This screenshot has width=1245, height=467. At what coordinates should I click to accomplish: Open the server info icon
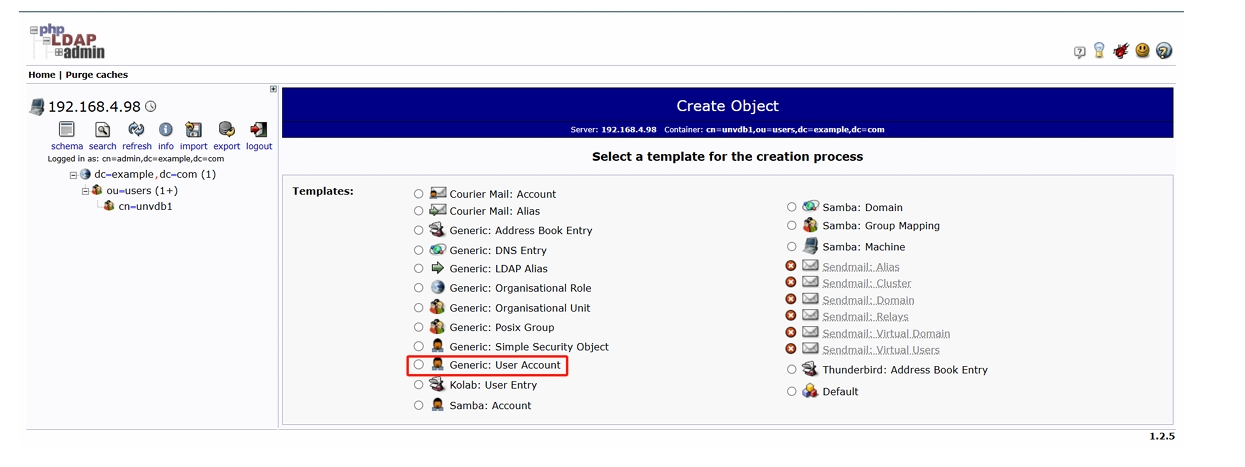tap(166, 130)
